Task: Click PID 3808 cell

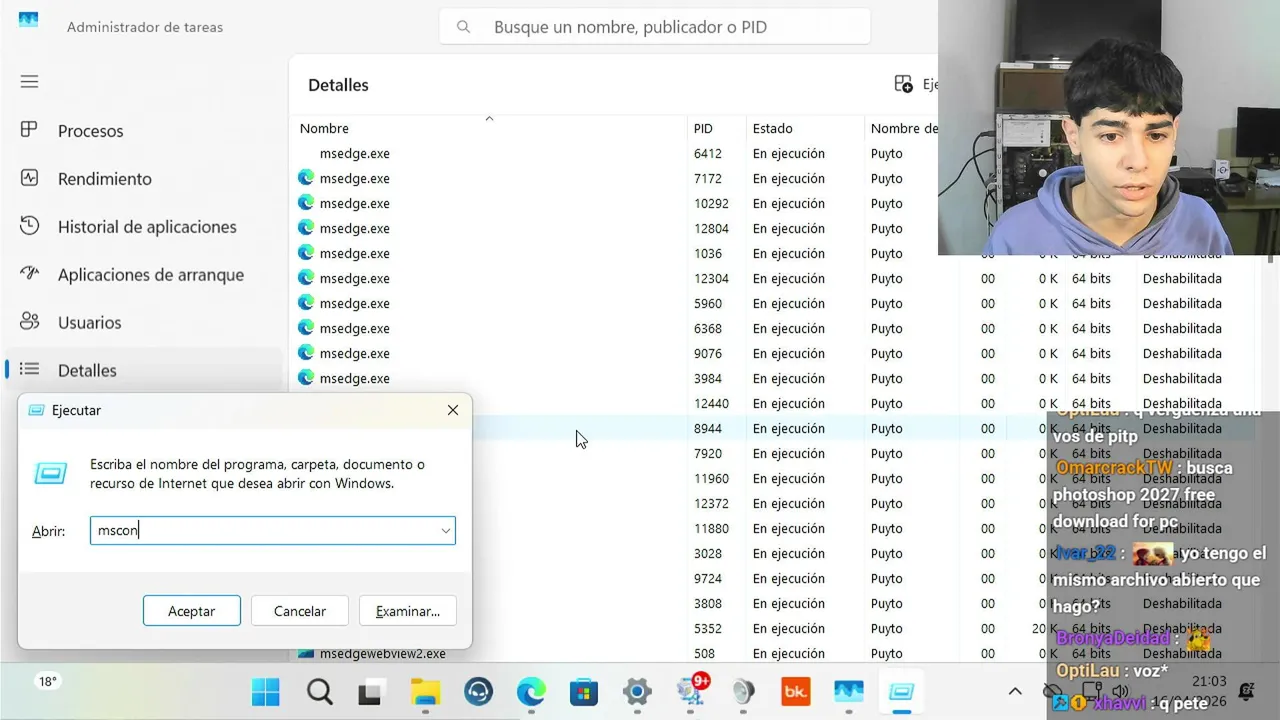Action: [708, 603]
